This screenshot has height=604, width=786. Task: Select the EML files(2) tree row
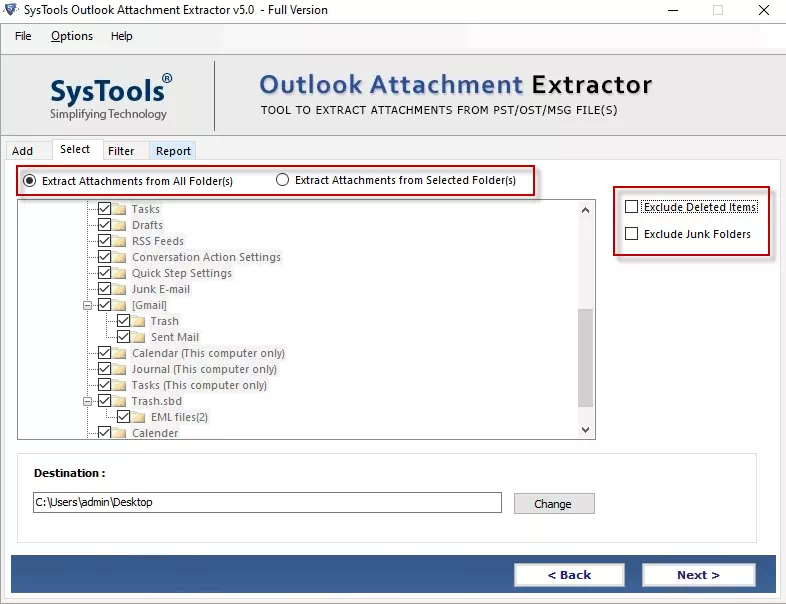click(179, 418)
